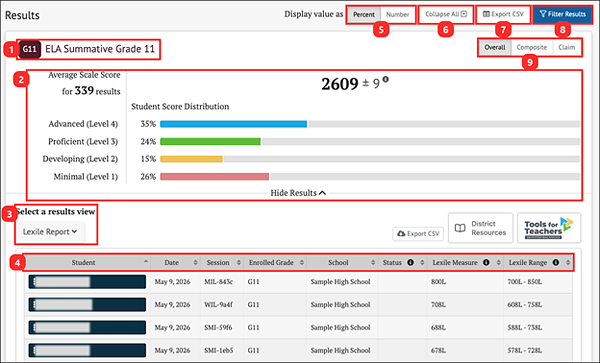Open the Lexile Report results view dropdown
This screenshot has height=363, width=600.
coord(50,232)
